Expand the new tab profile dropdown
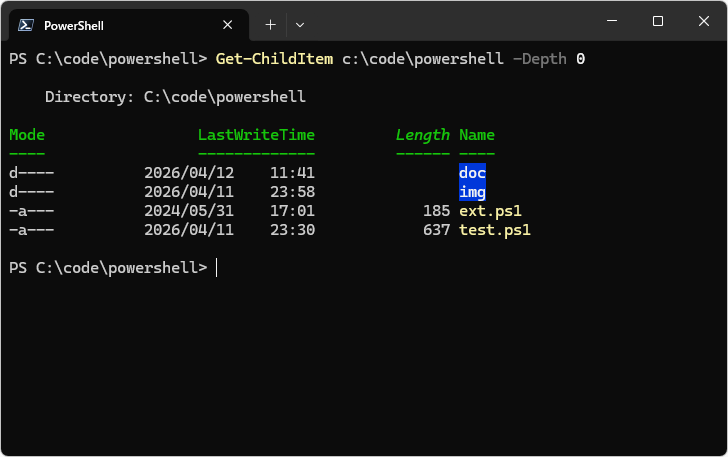 300,24
